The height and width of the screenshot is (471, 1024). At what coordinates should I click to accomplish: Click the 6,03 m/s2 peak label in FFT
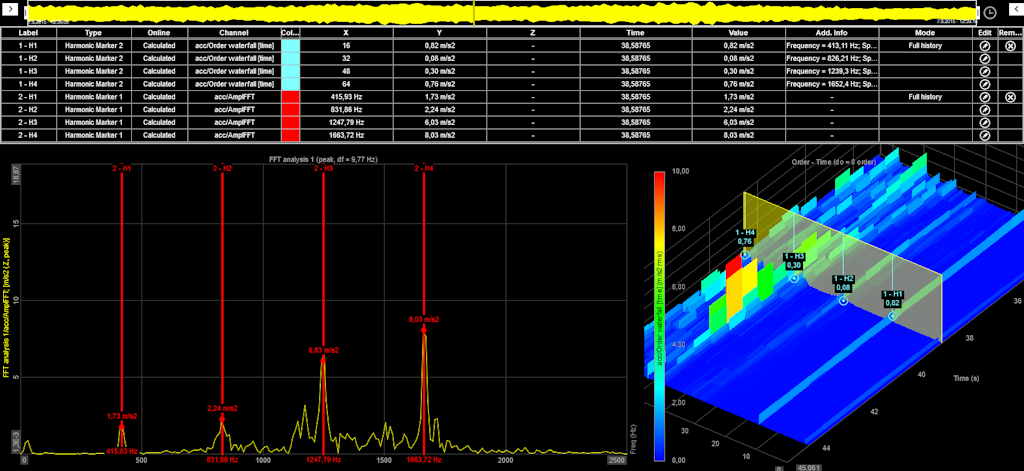pos(323,351)
